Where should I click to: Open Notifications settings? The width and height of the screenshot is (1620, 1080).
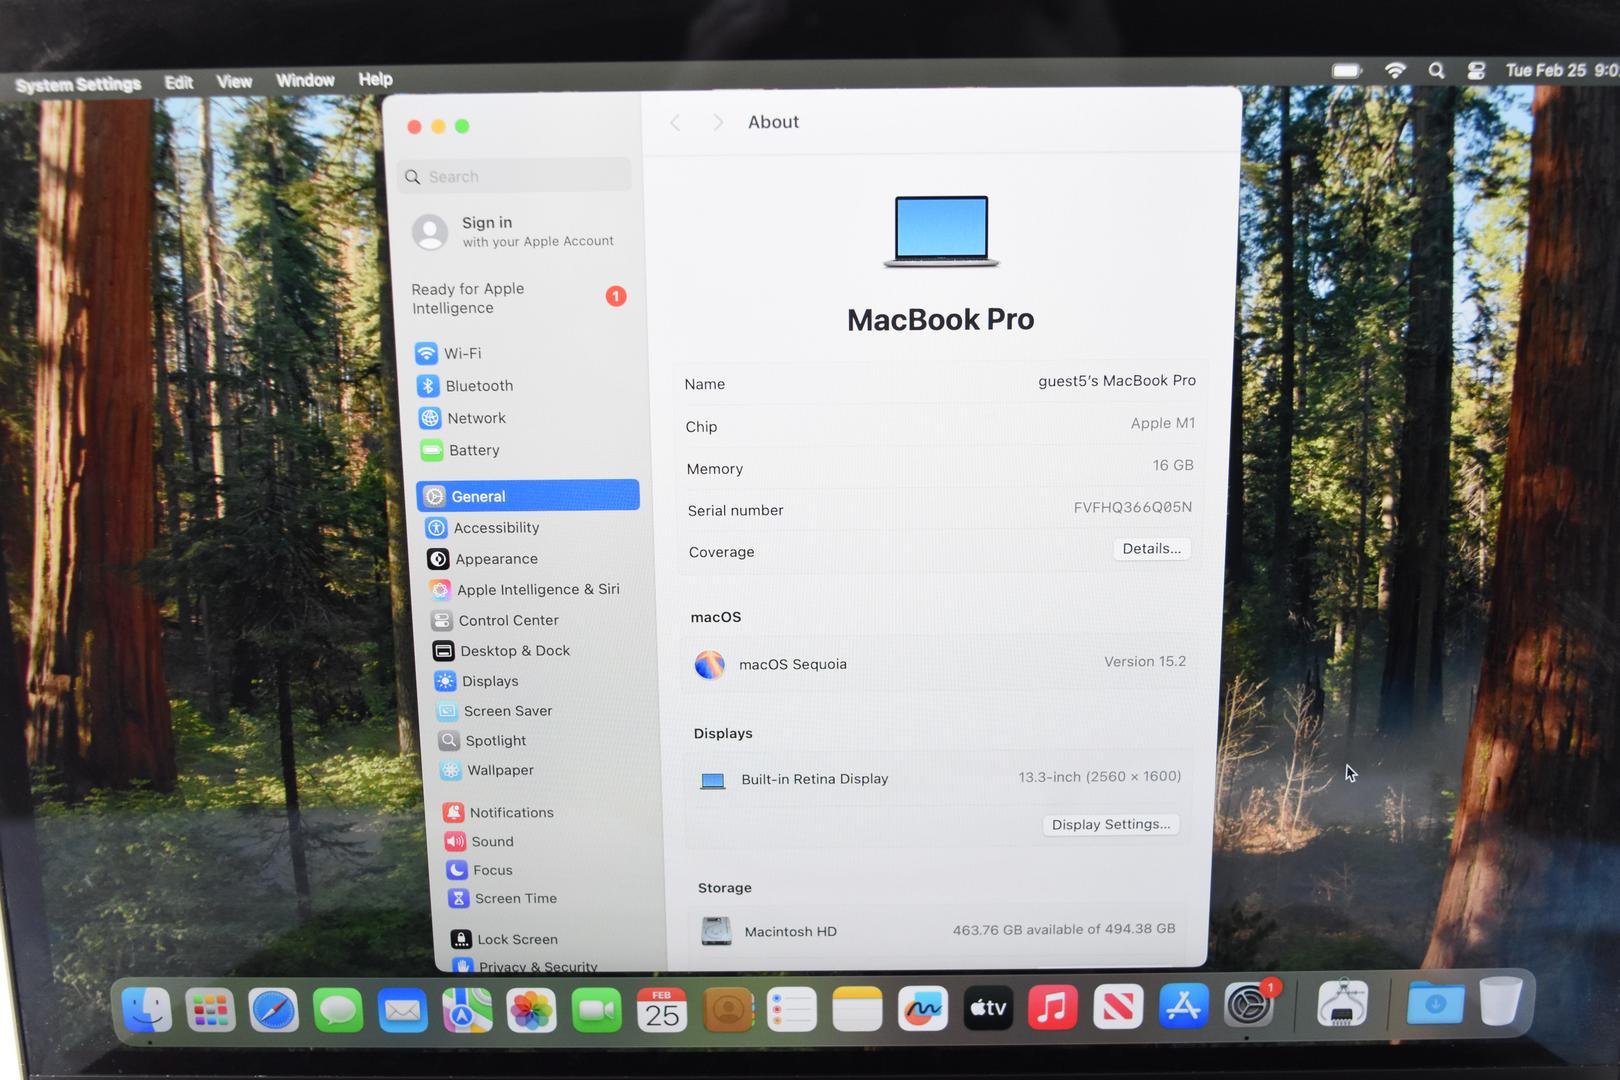pos(499,813)
